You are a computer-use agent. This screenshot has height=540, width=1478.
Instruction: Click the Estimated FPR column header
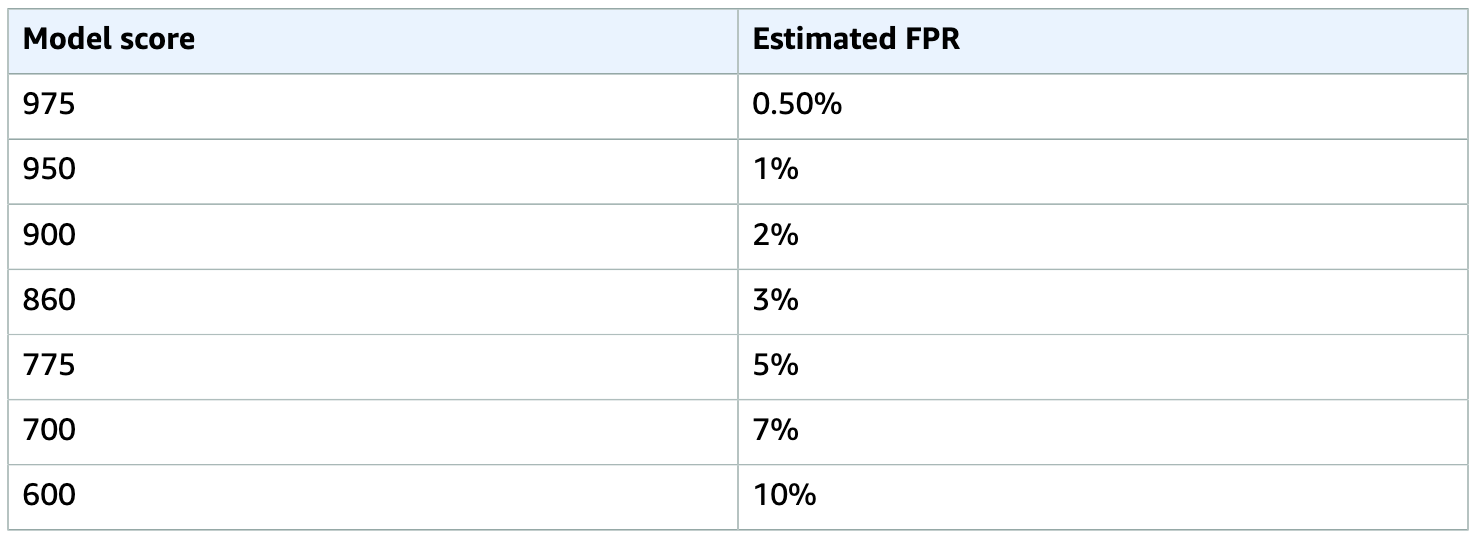1103,41
